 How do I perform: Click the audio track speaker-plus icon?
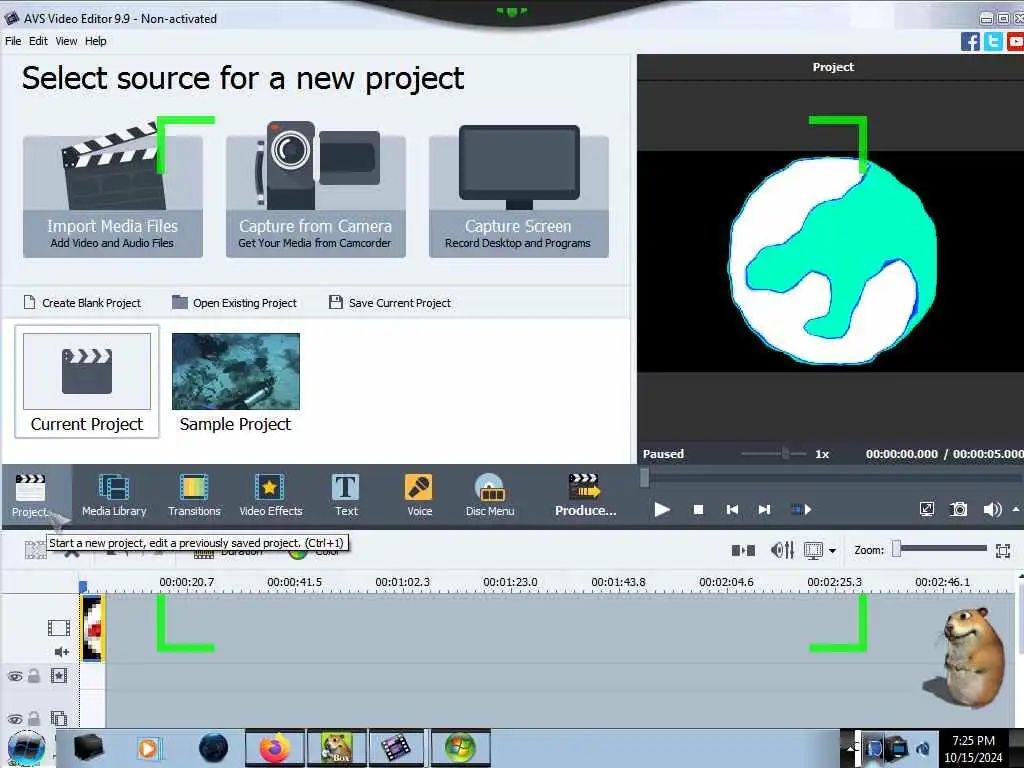[62, 652]
